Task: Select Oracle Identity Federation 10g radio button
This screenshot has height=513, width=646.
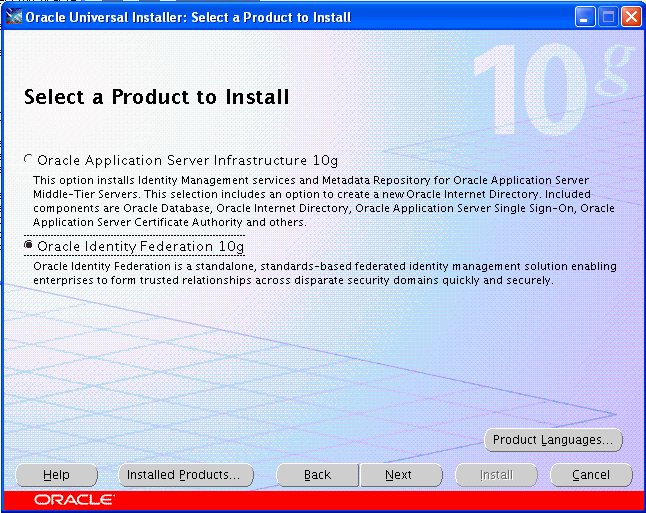Action: (x=28, y=245)
